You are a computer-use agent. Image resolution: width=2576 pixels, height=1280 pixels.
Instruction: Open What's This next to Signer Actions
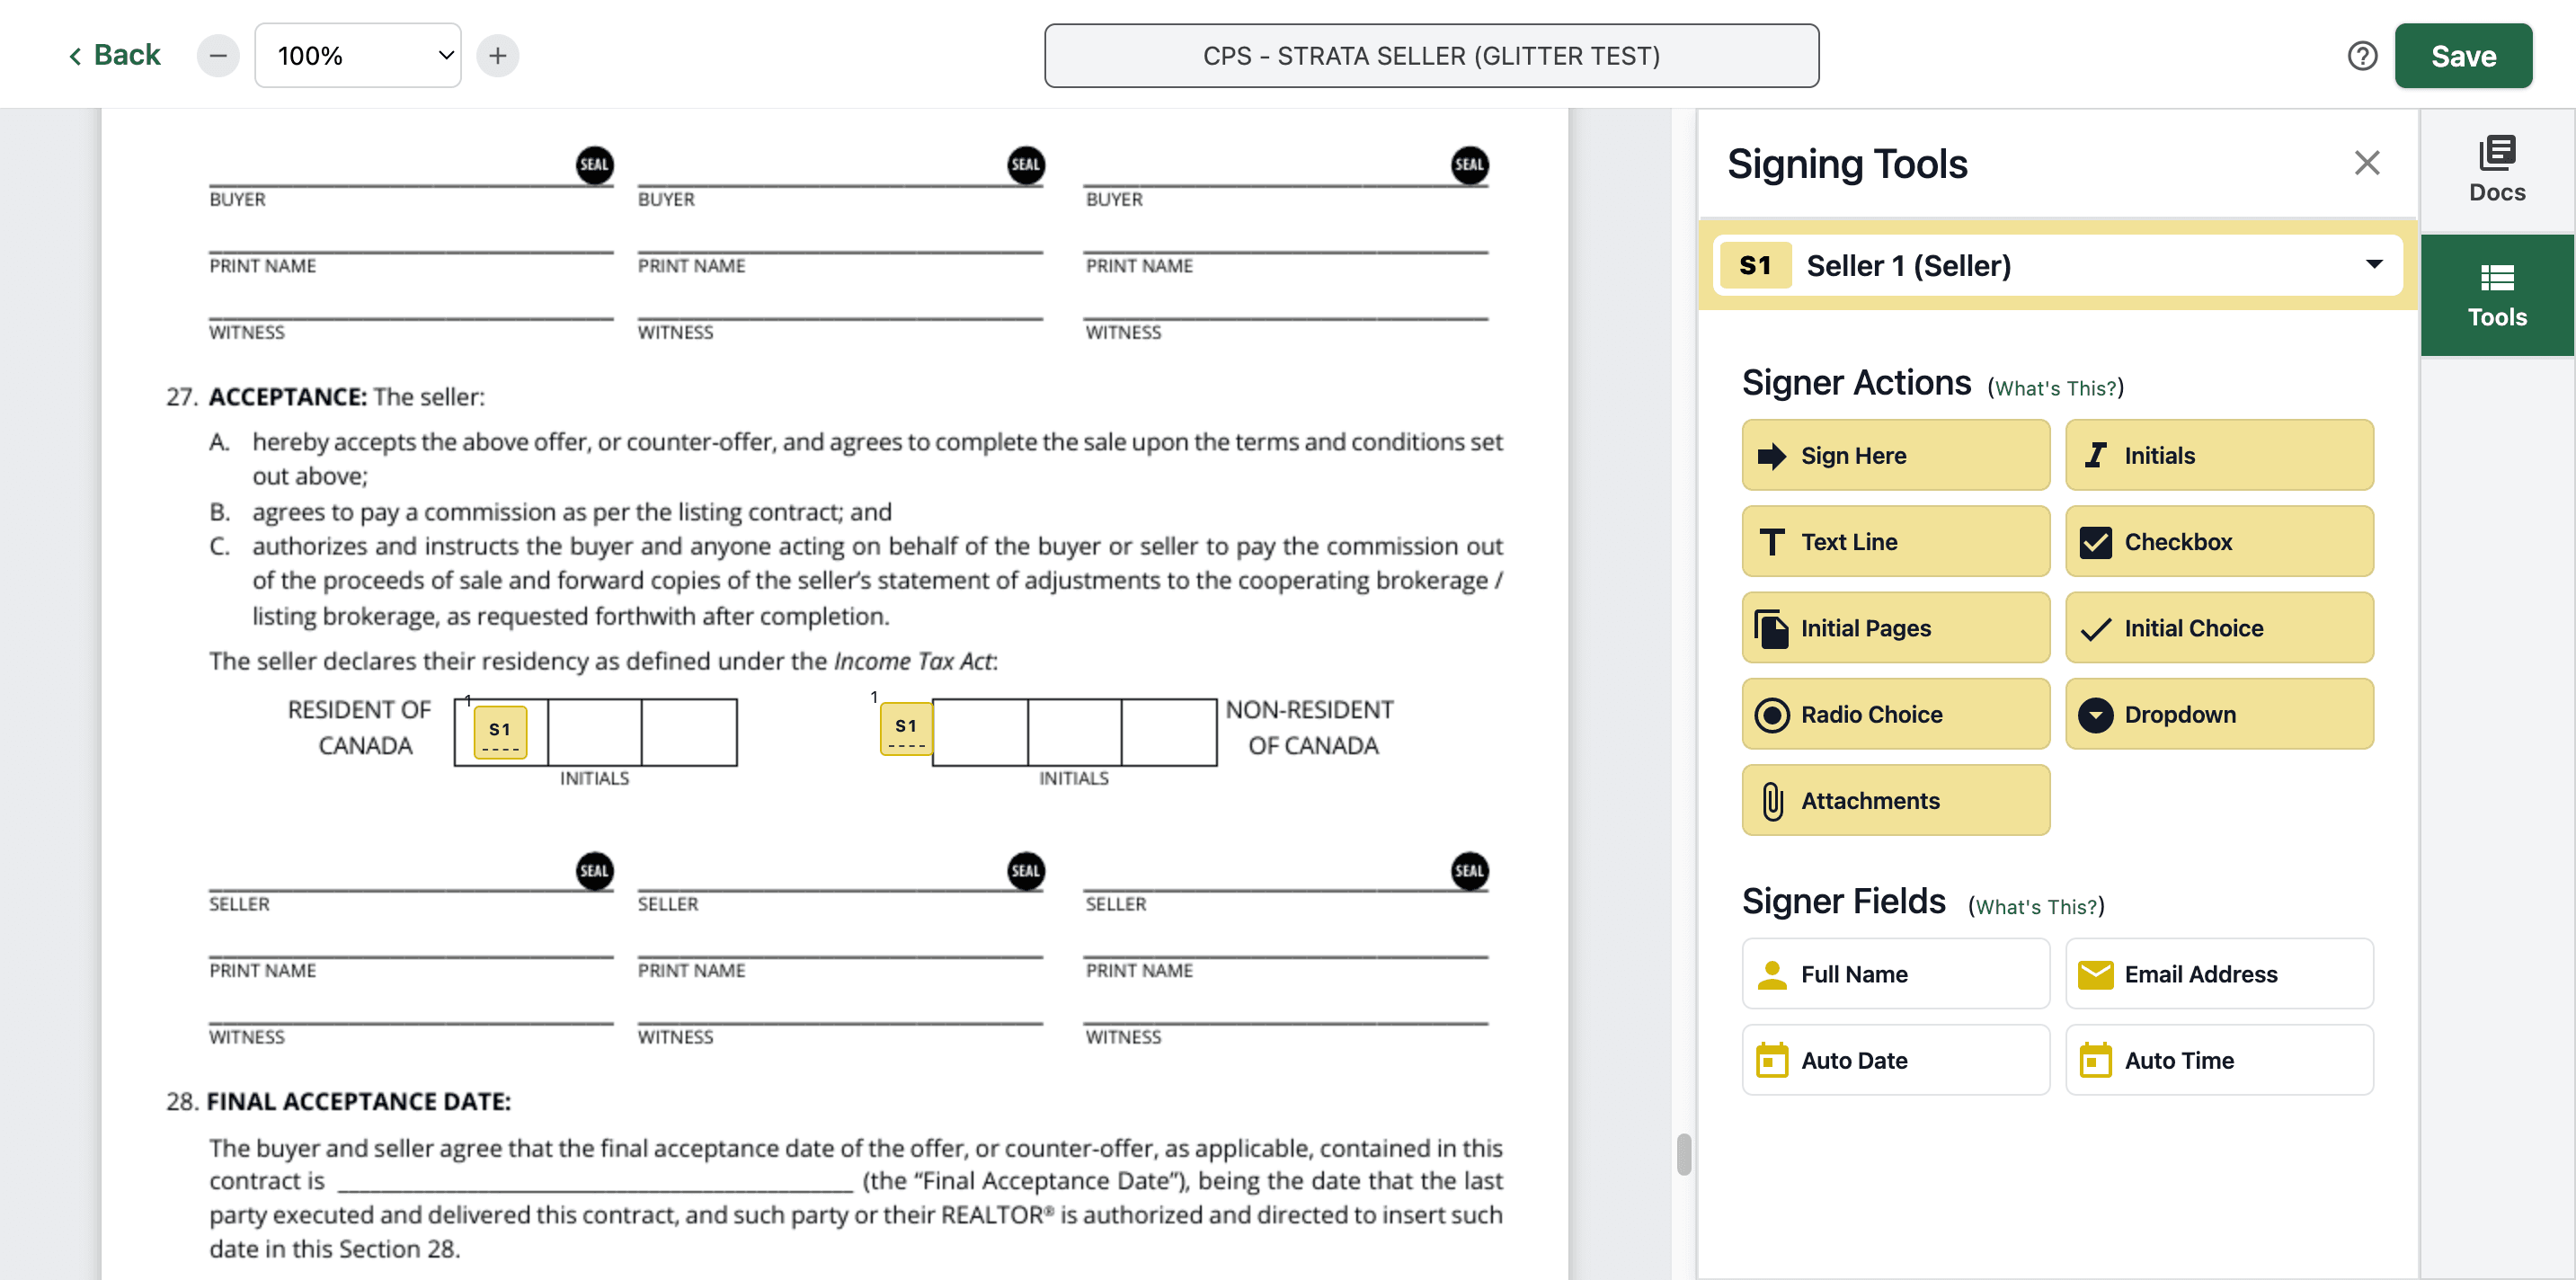(2056, 388)
